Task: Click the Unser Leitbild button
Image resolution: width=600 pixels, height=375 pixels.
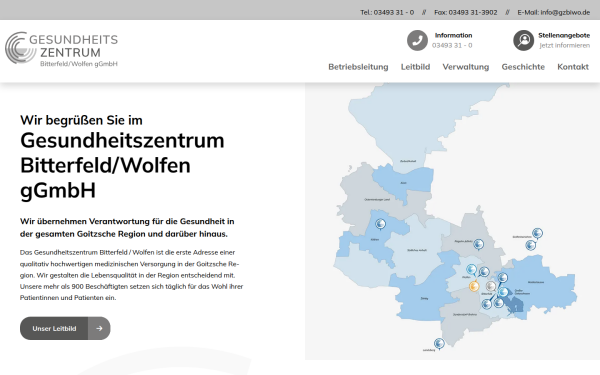Action: tap(65, 328)
